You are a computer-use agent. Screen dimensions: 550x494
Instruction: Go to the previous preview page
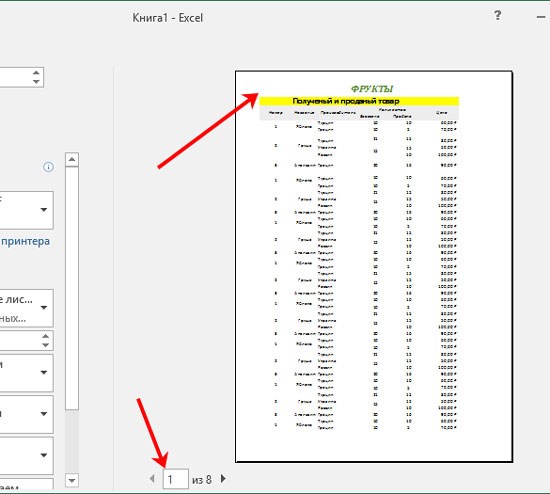[x=152, y=479]
